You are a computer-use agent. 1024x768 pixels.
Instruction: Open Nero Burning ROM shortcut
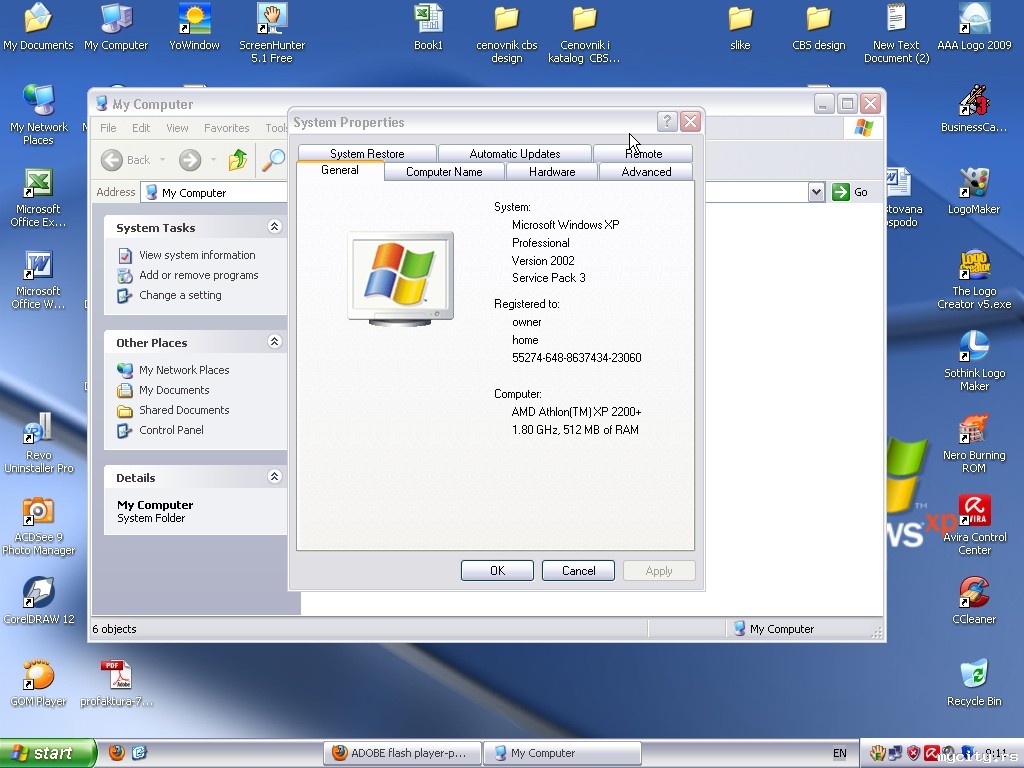pos(973,430)
